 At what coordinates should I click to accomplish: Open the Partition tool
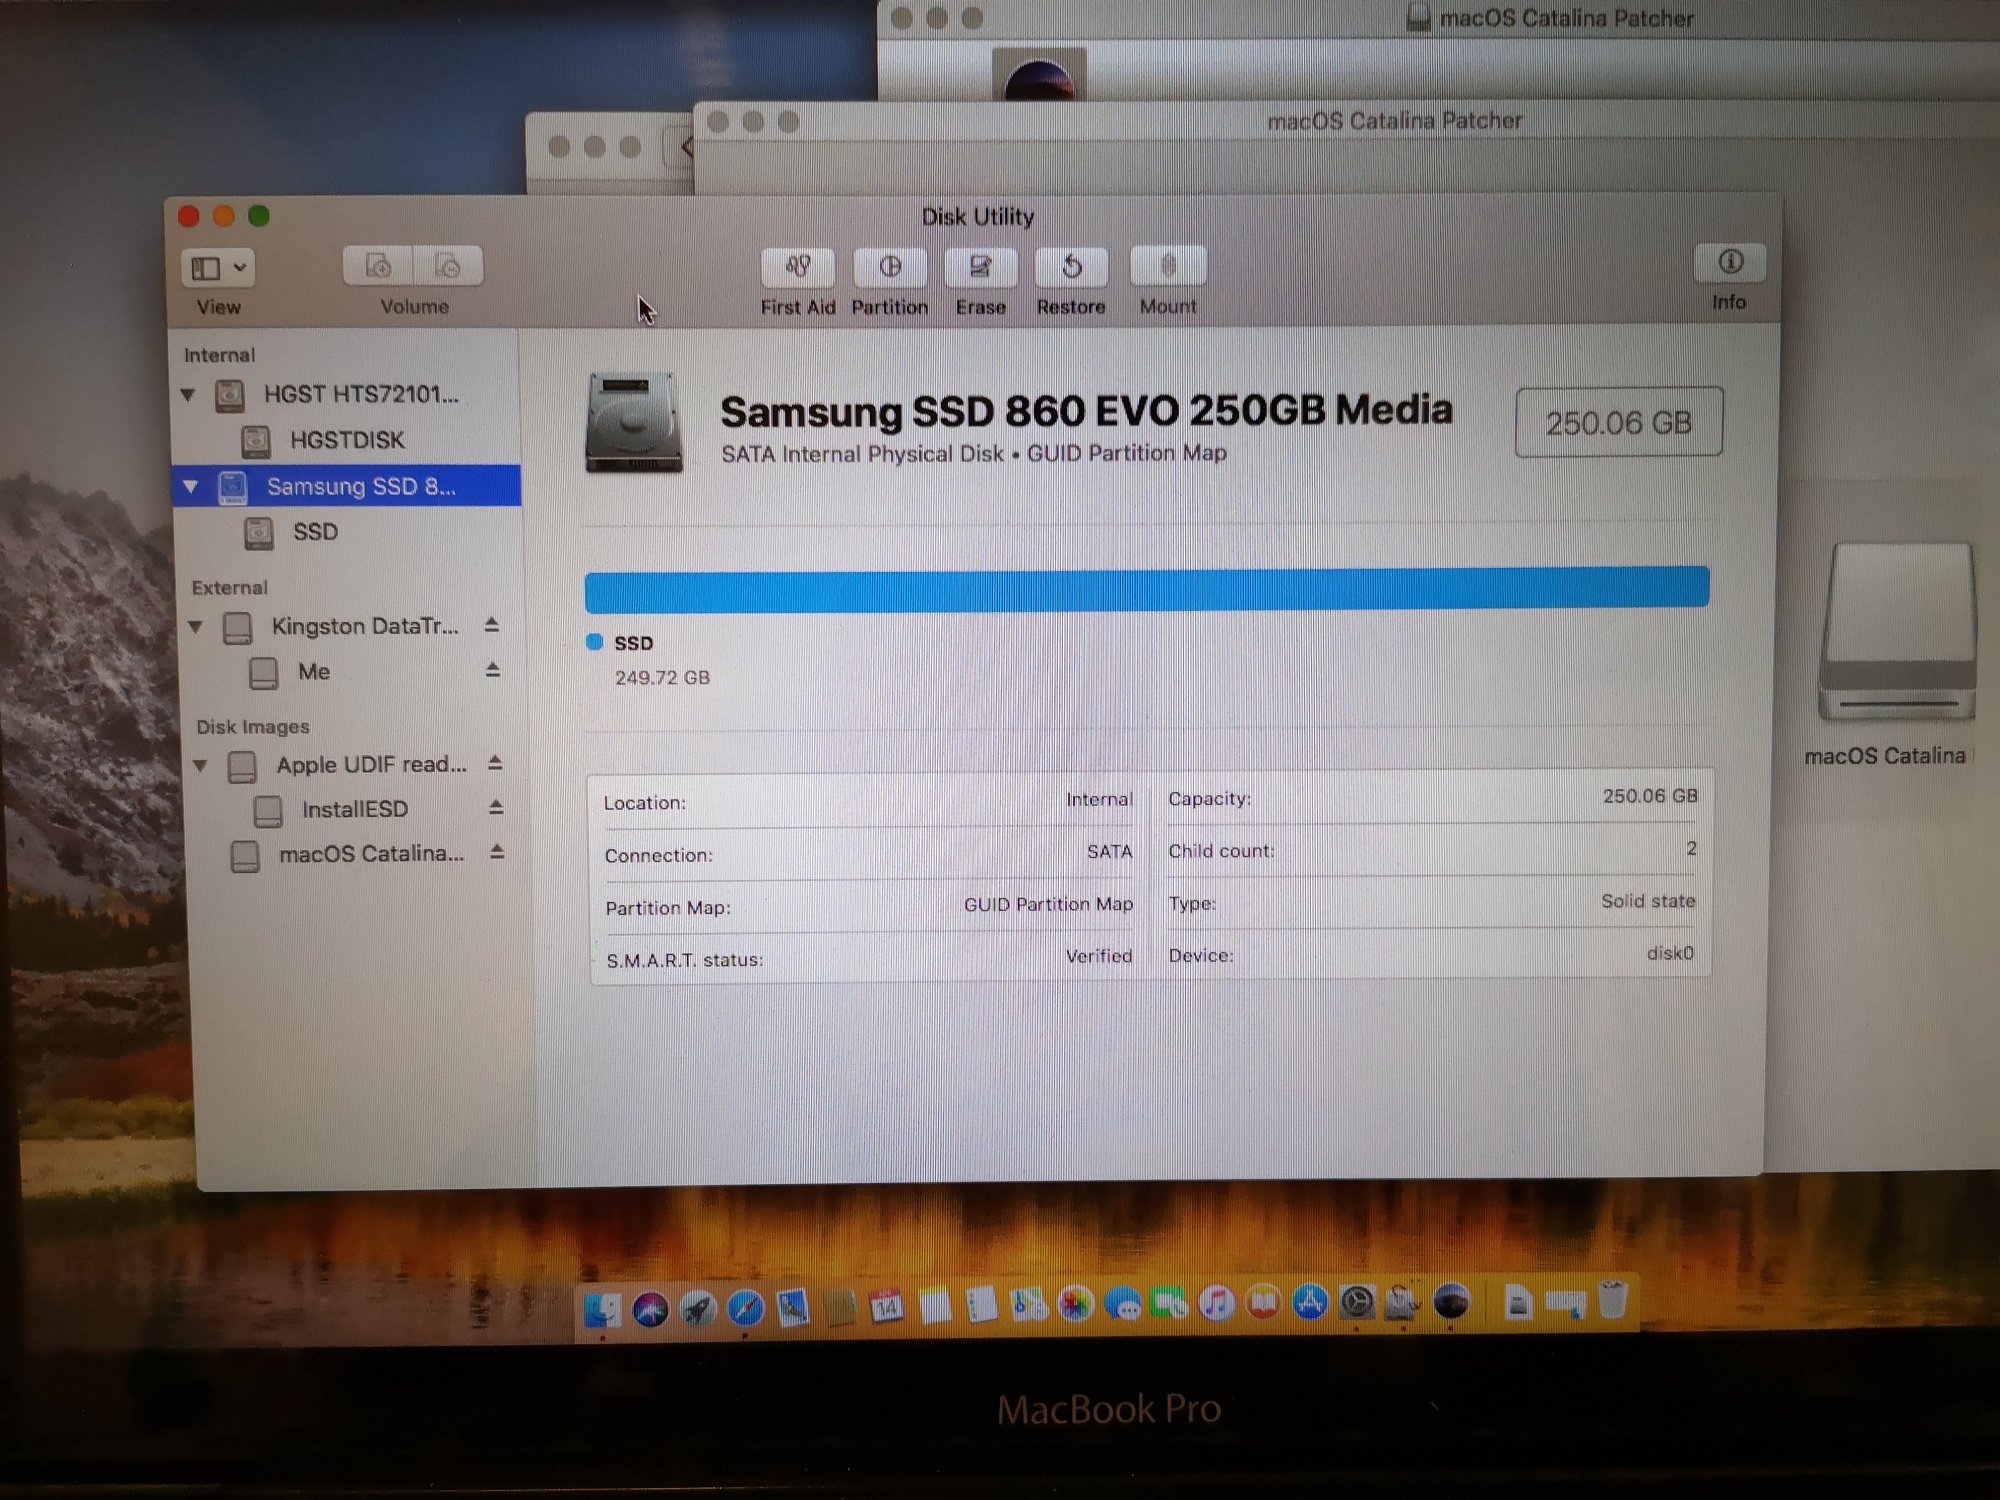(890, 267)
